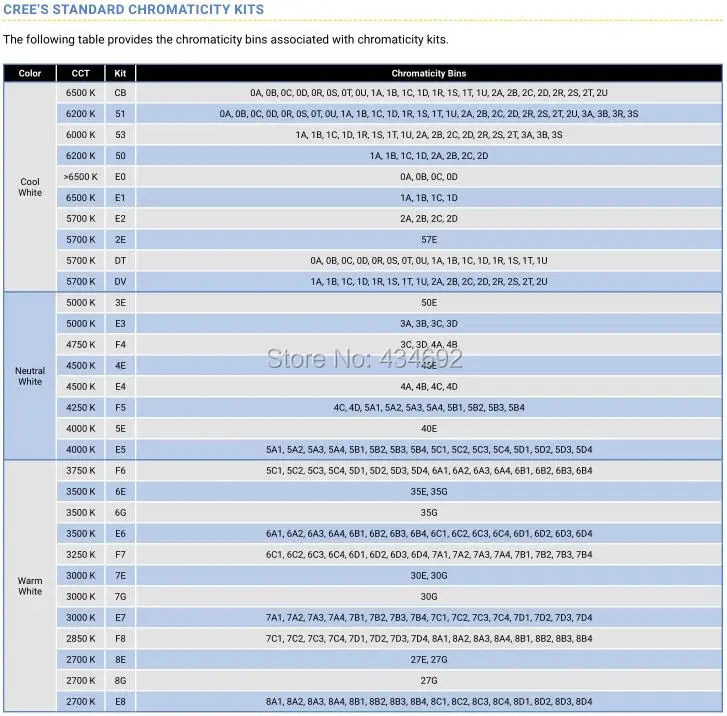Click kit code "E8"
The height and width of the screenshot is (716, 727).
120,701
